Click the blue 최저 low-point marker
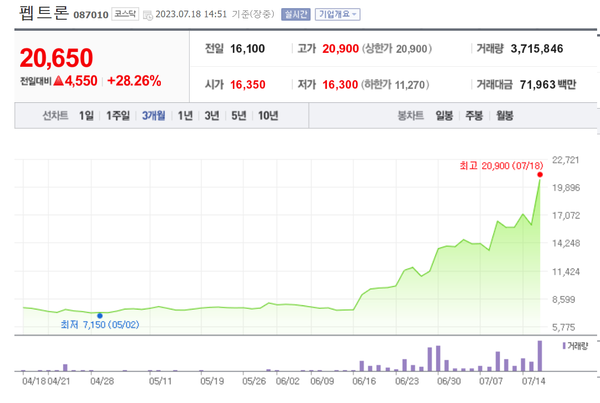 point(99,315)
